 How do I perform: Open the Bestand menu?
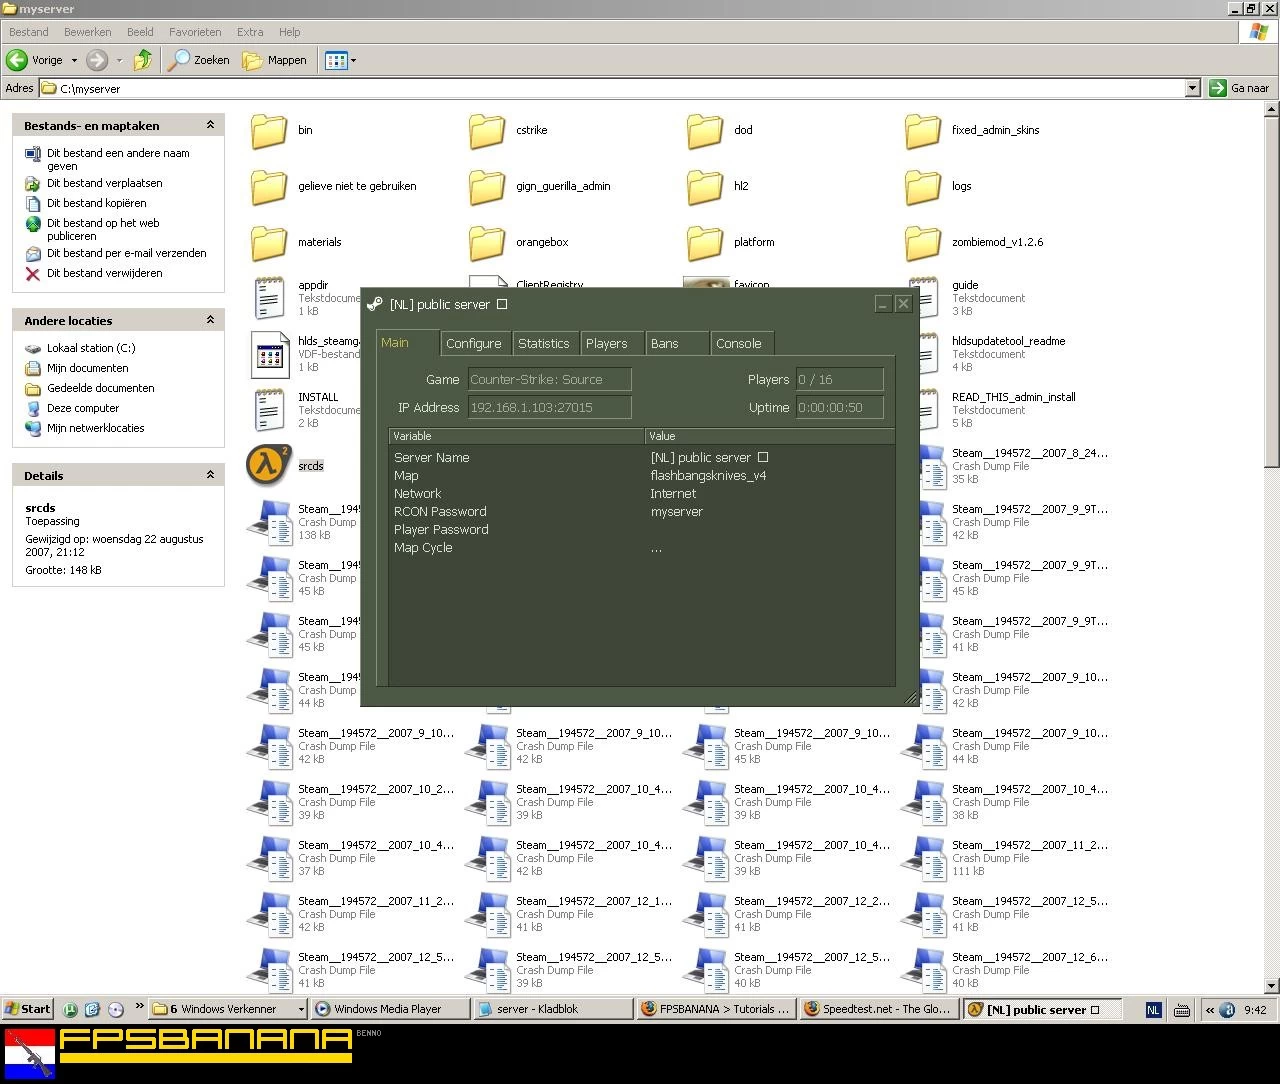point(29,32)
